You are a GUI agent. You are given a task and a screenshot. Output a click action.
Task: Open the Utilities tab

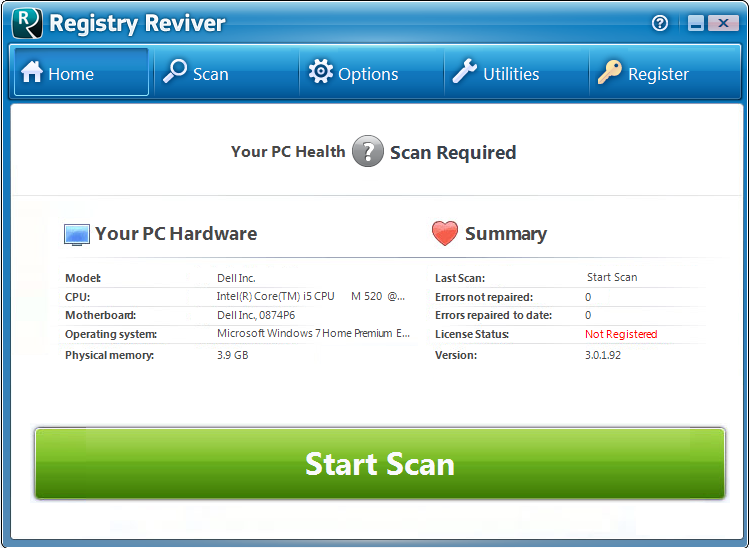pyautogui.click(x=496, y=73)
